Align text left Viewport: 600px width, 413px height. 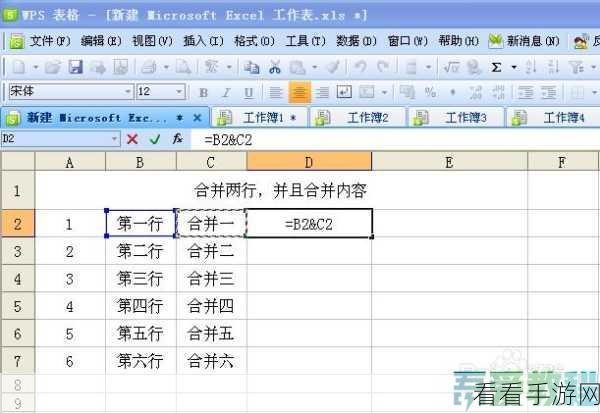click(x=276, y=92)
